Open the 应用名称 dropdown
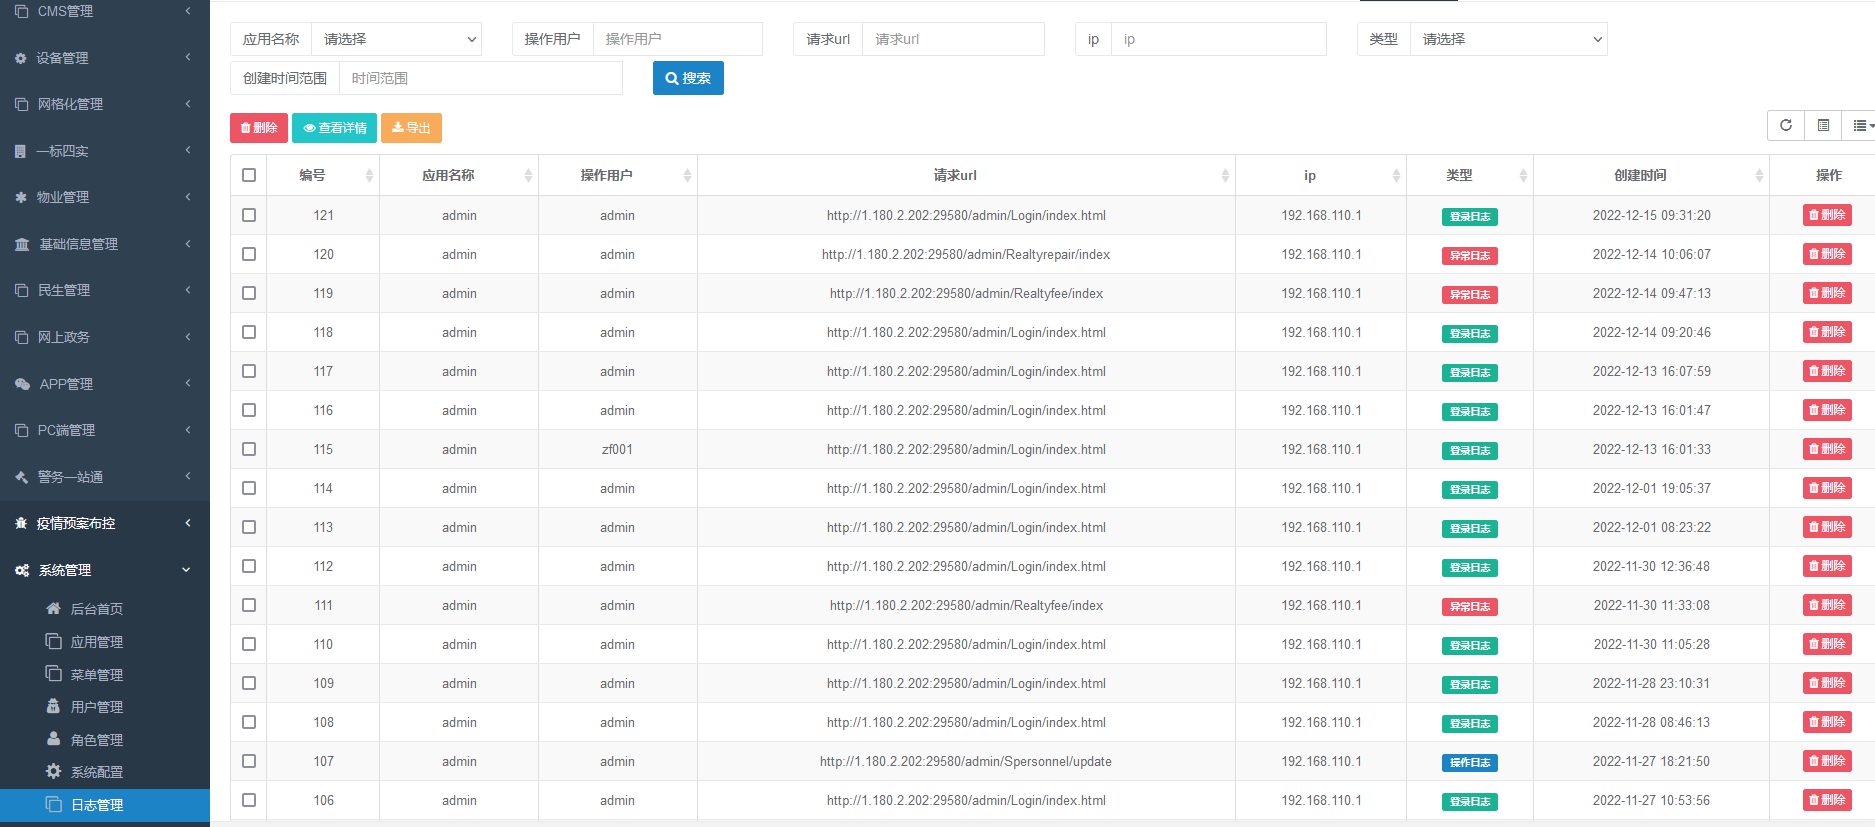1875x827 pixels. click(396, 39)
